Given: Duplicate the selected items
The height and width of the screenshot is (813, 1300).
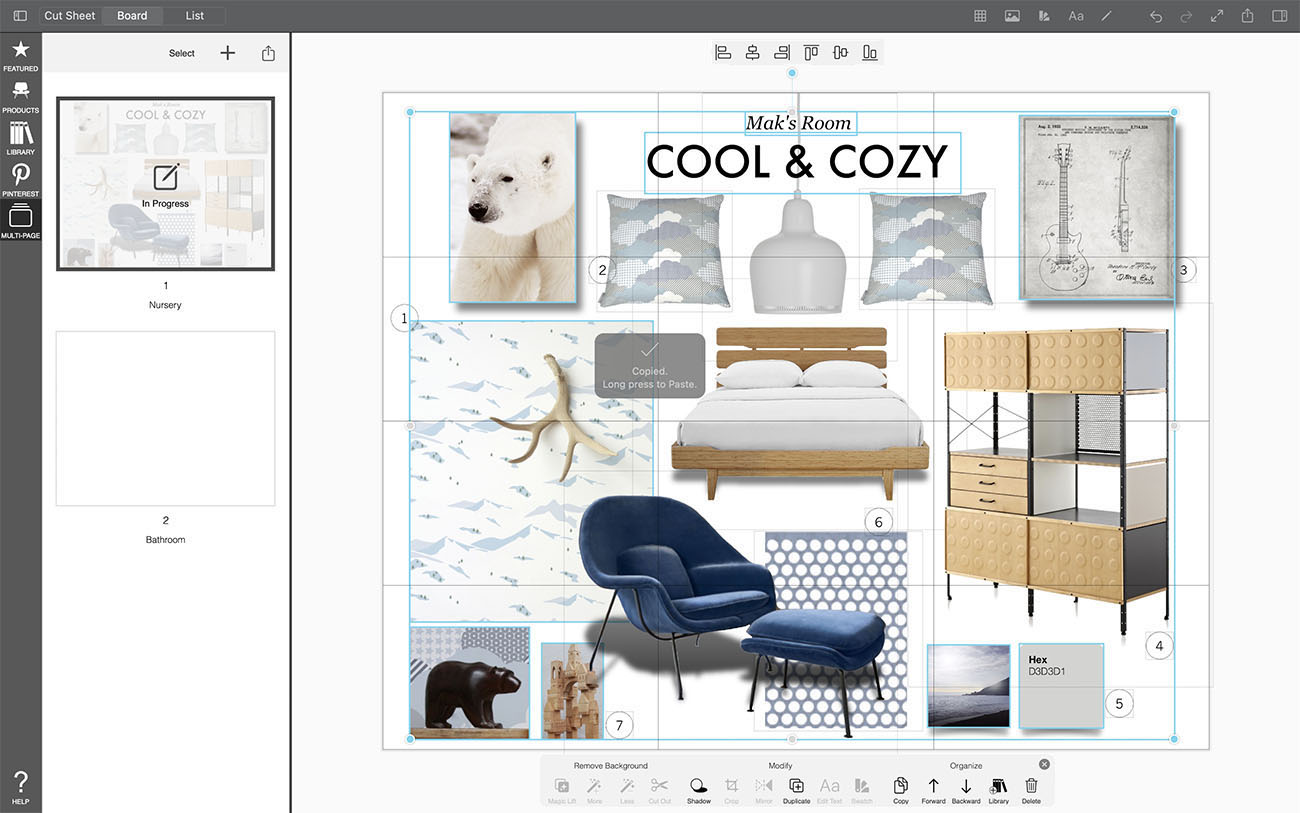Looking at the screenshot, I should (796, 788).
